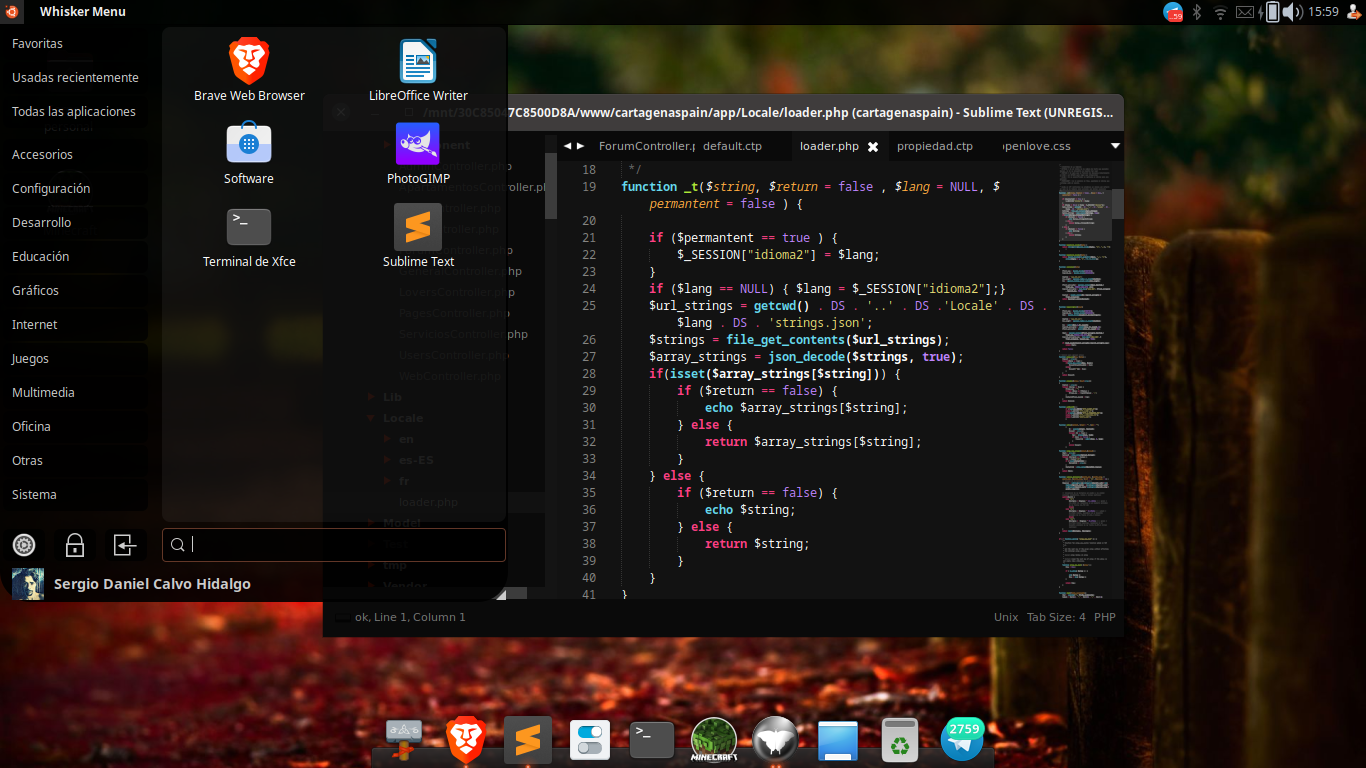Open the settings gear in the Whisker menu
Viewport: 1366px width, 768px height.
point(24,545)
